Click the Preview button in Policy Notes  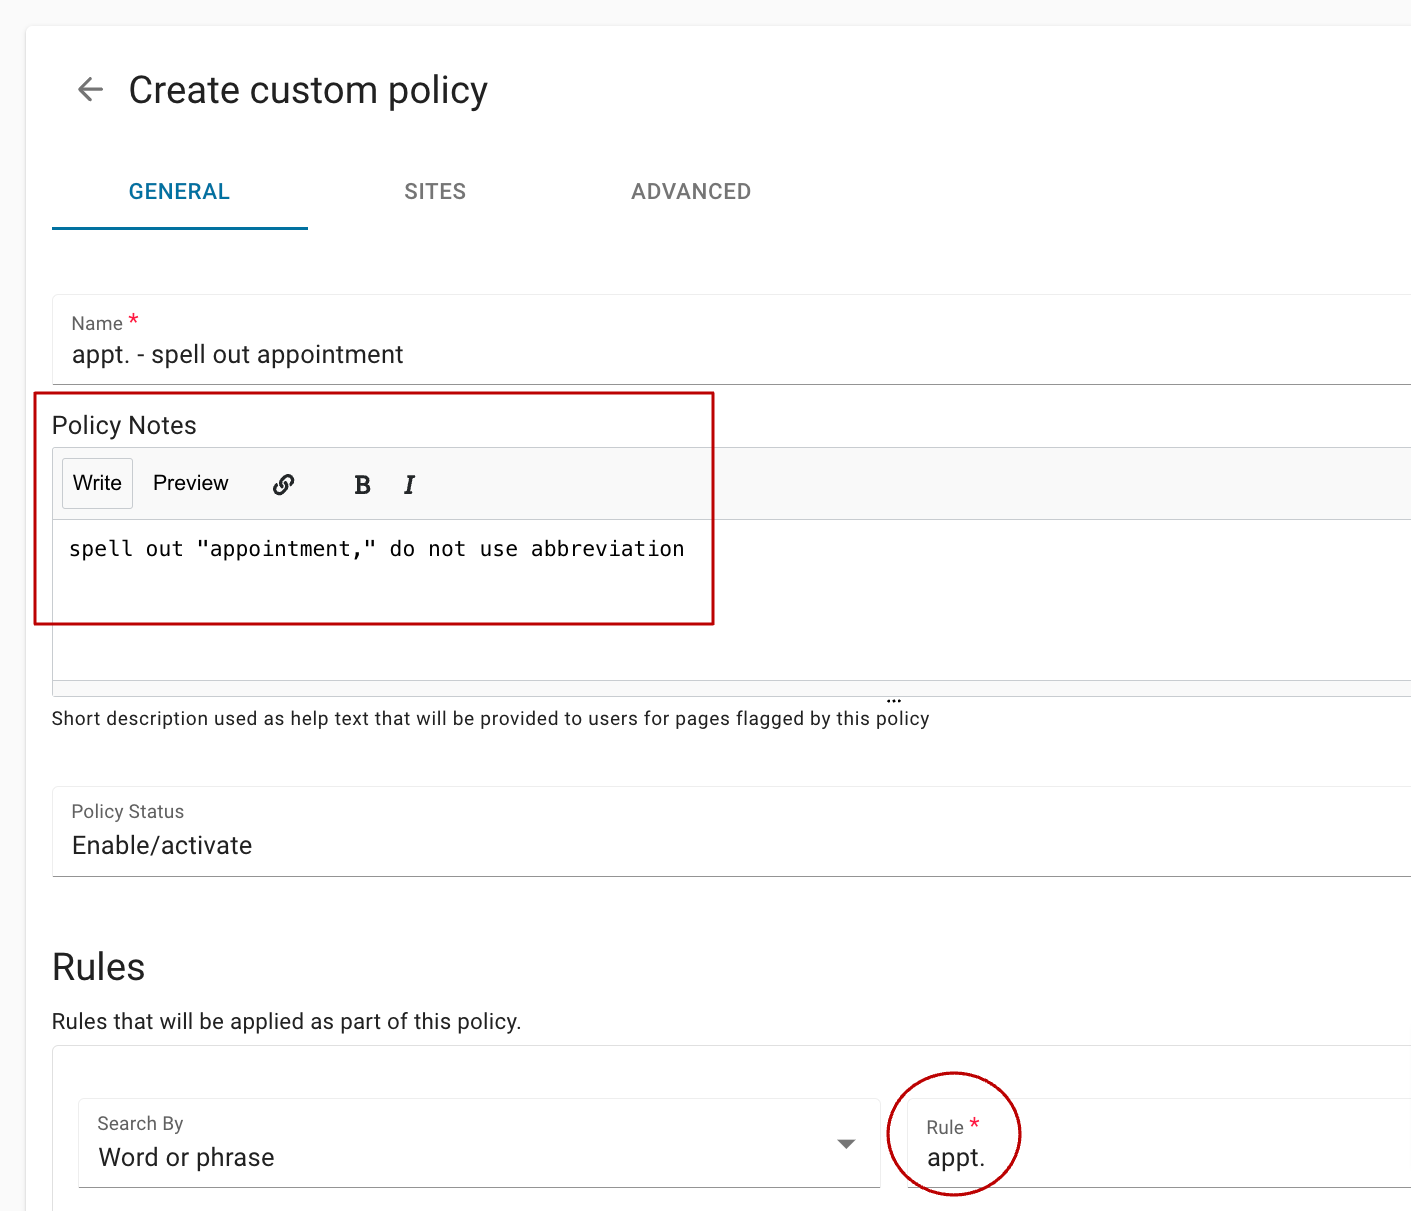(x=190, y=482)
